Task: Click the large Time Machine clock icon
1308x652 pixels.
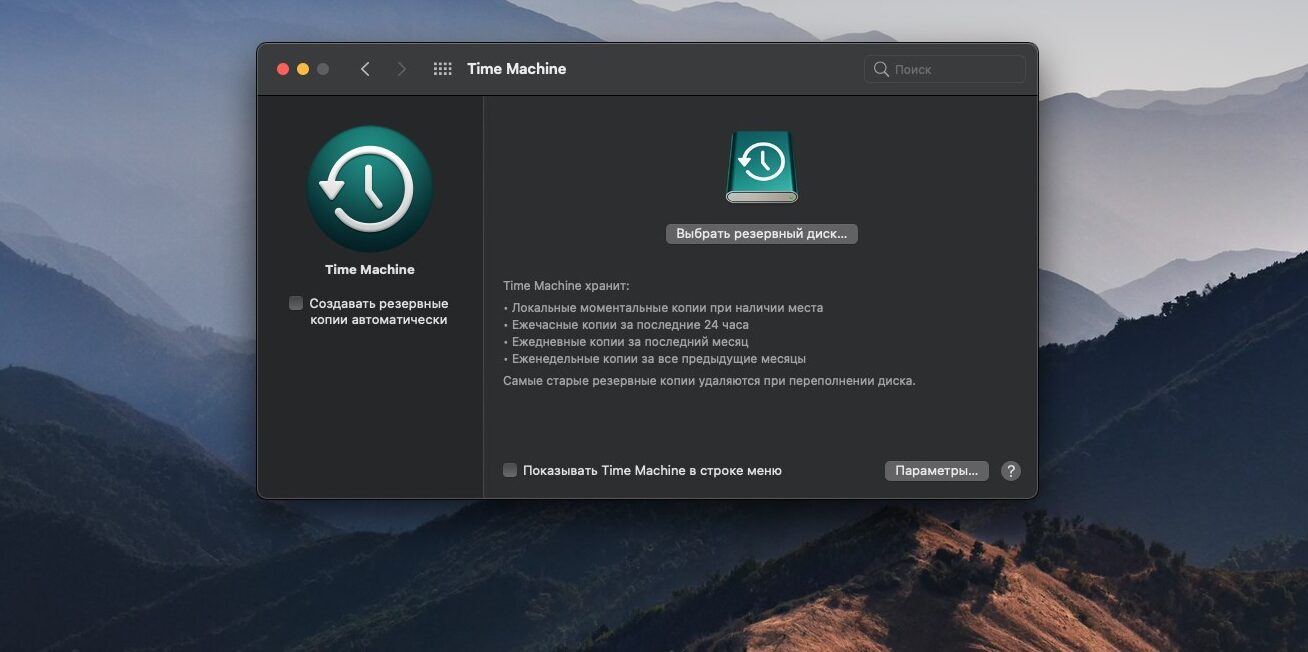Action: pos(370,189)
